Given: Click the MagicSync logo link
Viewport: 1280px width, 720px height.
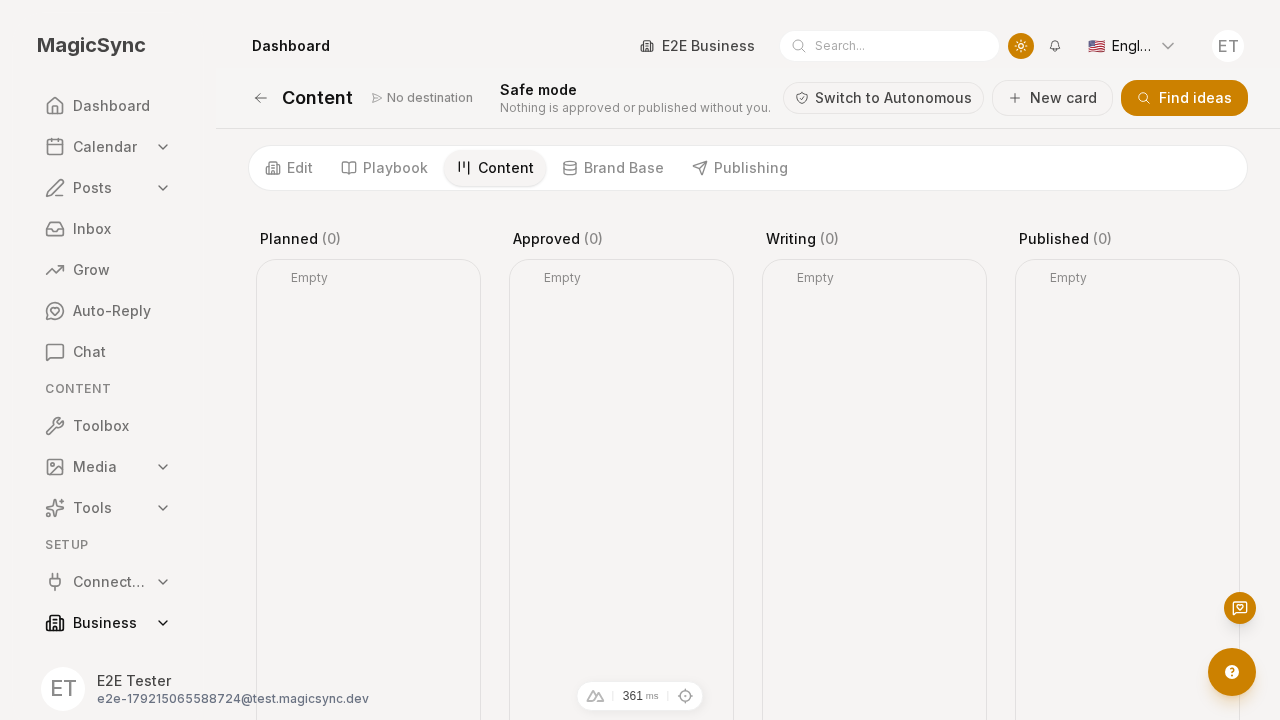Looking at the screenshot, I should click(91, 45).
